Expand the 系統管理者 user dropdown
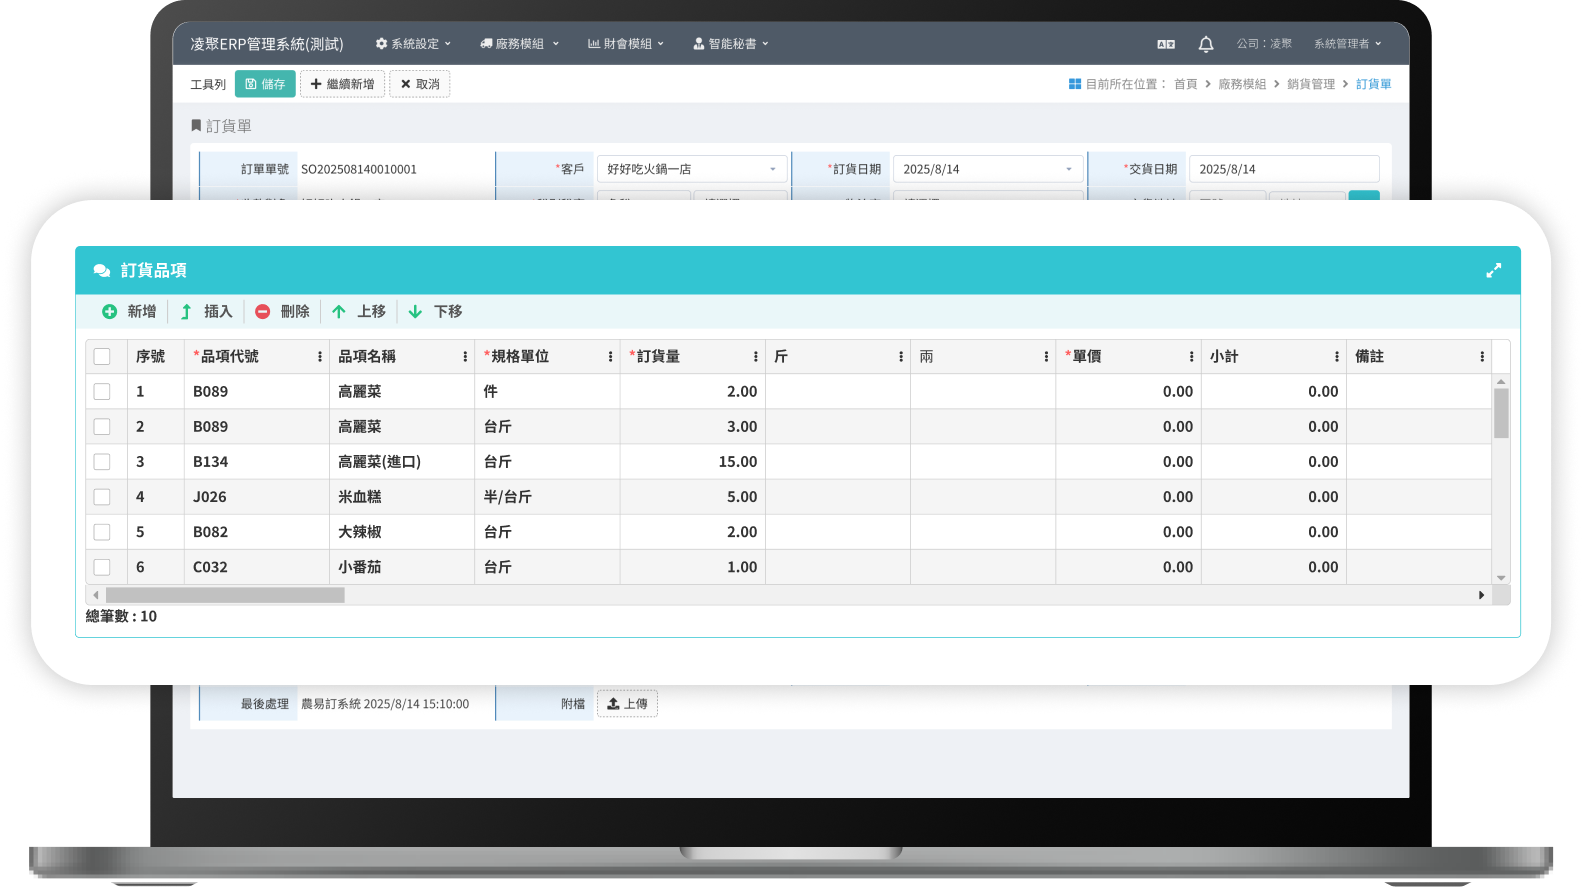 tap(1346, 44)
